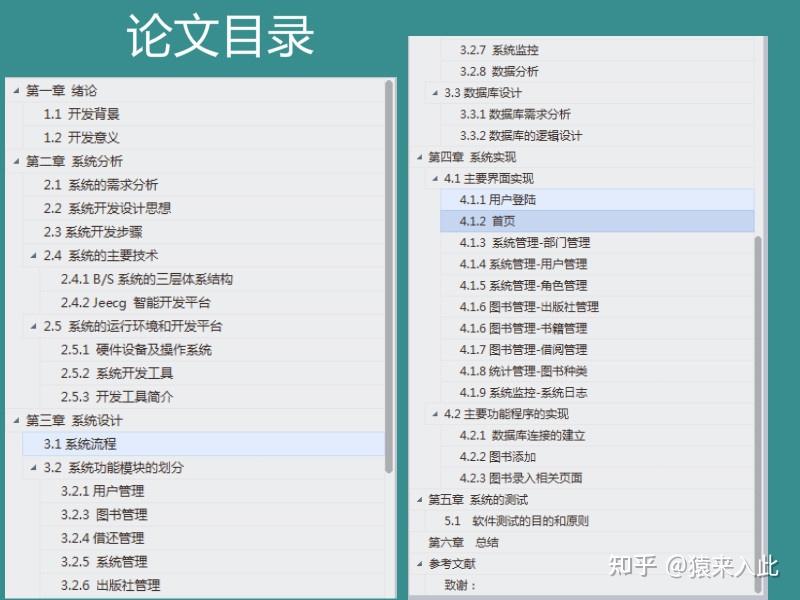This screenshot has height=600, width=800.
Task: Go to 4.2.1 数据库连接的建立
Action: [x=522, y=435]
